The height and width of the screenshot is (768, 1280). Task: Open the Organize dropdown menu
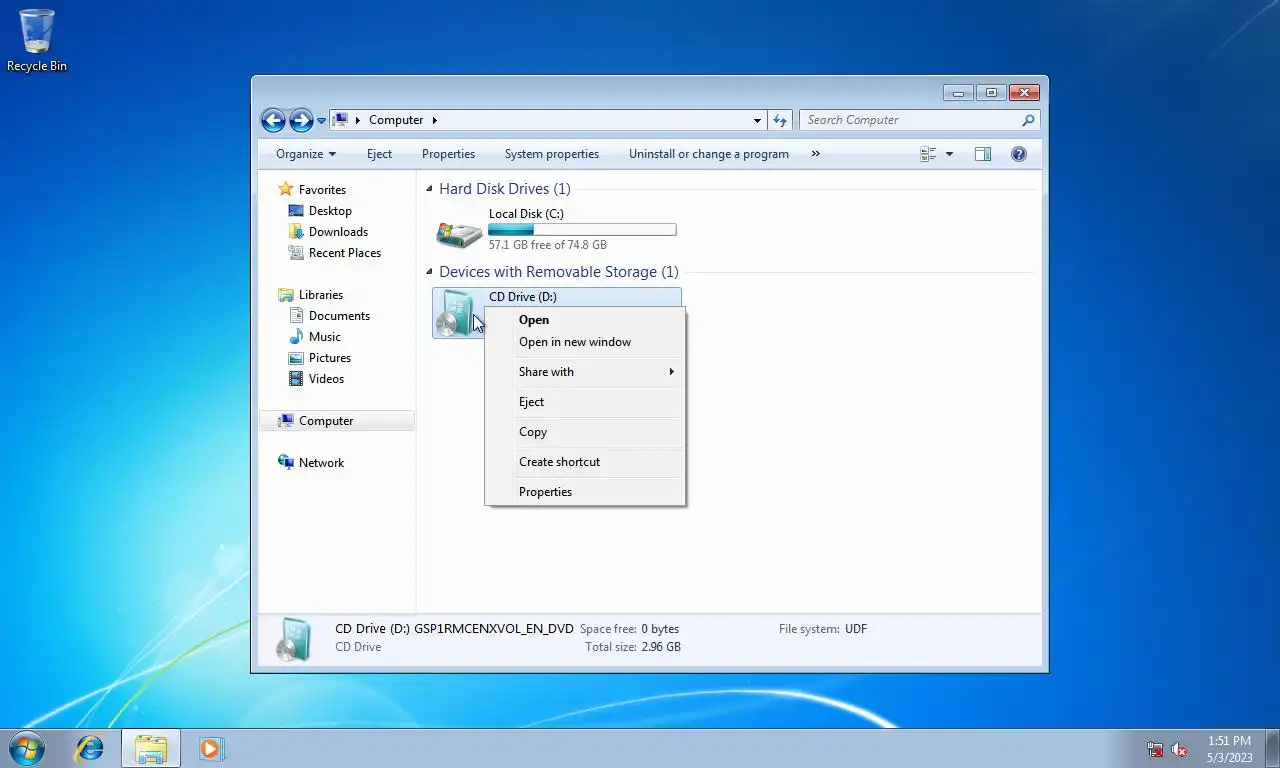[306, 154]
